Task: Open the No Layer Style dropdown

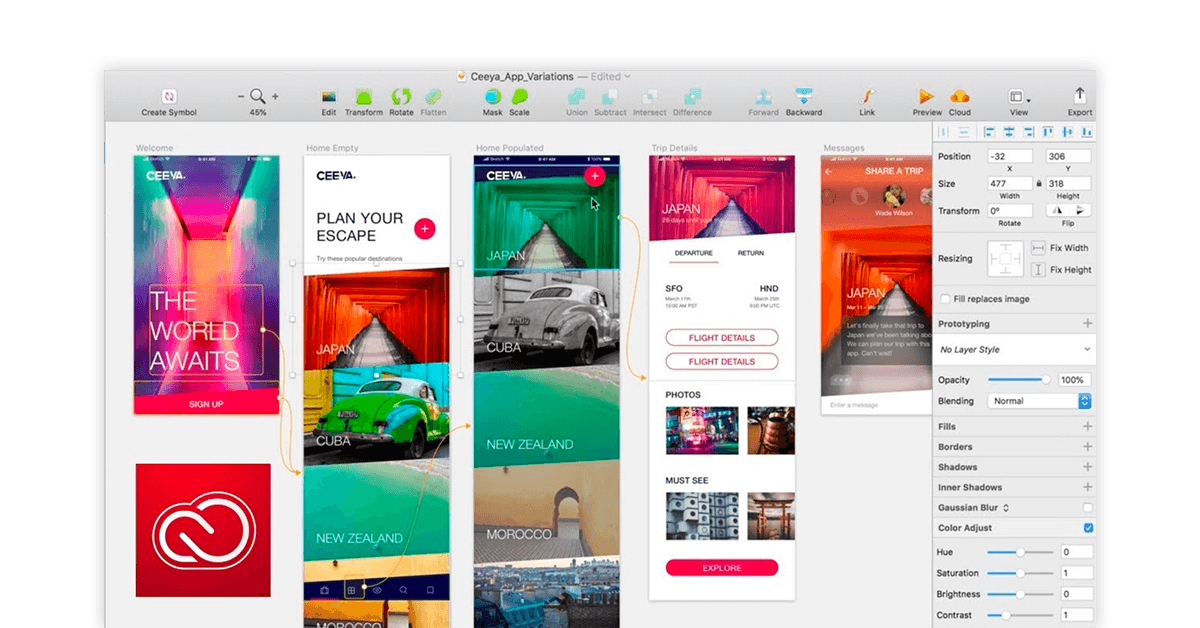Action: pos(1013,349)
